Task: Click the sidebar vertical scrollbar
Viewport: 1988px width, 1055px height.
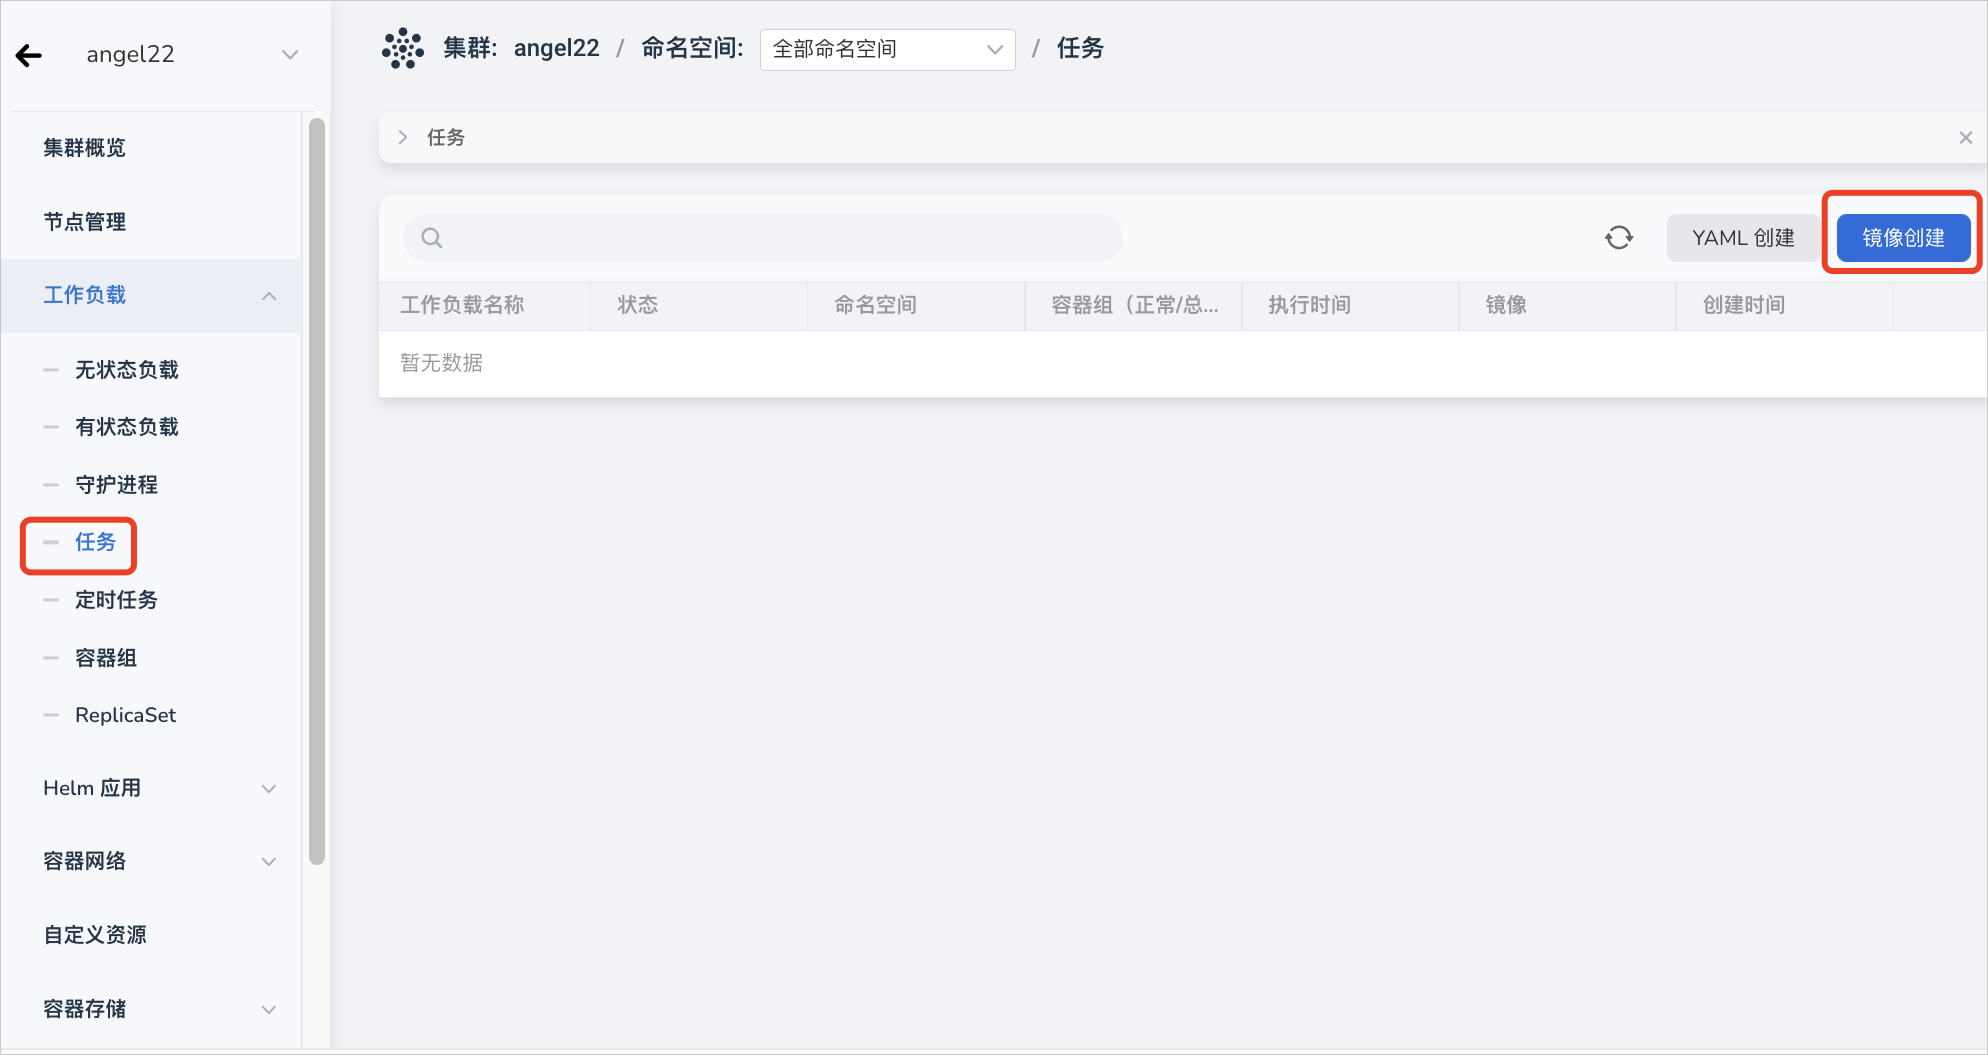Action: pyautogui.click(x=317, y=490)
